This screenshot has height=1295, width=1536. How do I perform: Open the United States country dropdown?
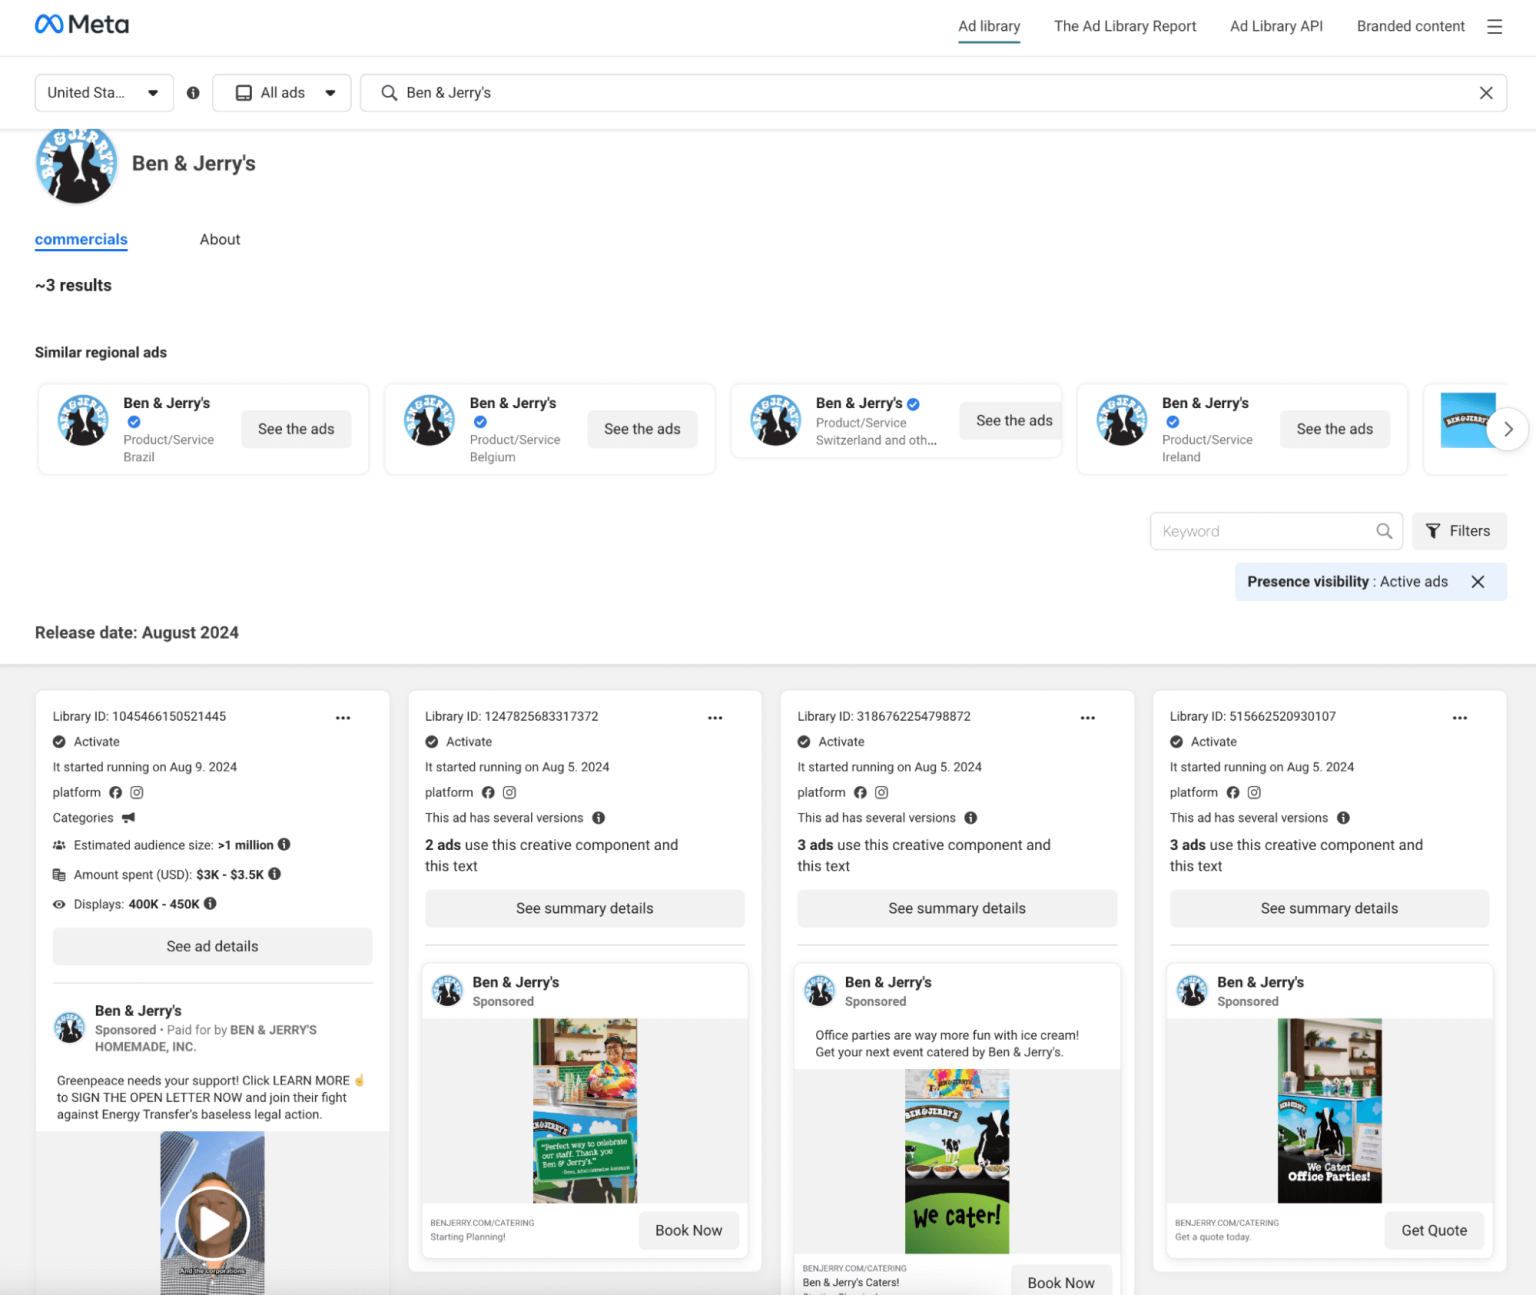pos(103,92)
